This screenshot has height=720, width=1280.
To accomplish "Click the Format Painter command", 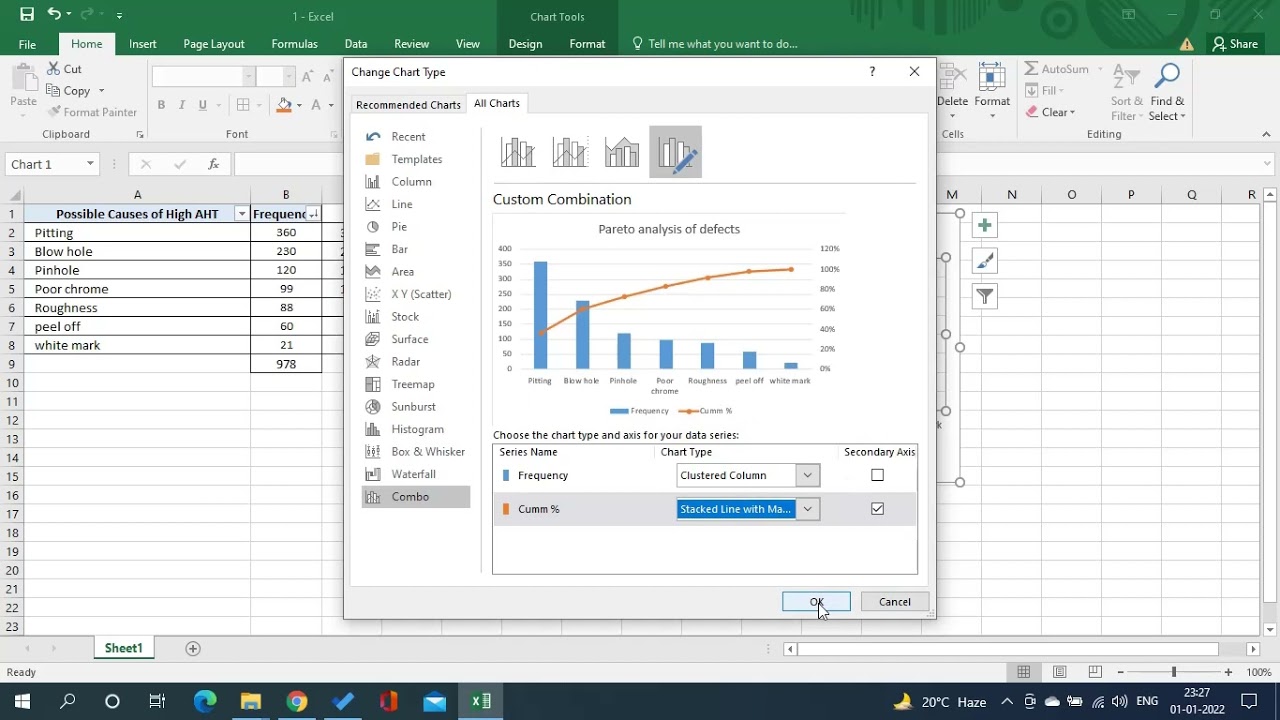I will [x=93, y=112].
